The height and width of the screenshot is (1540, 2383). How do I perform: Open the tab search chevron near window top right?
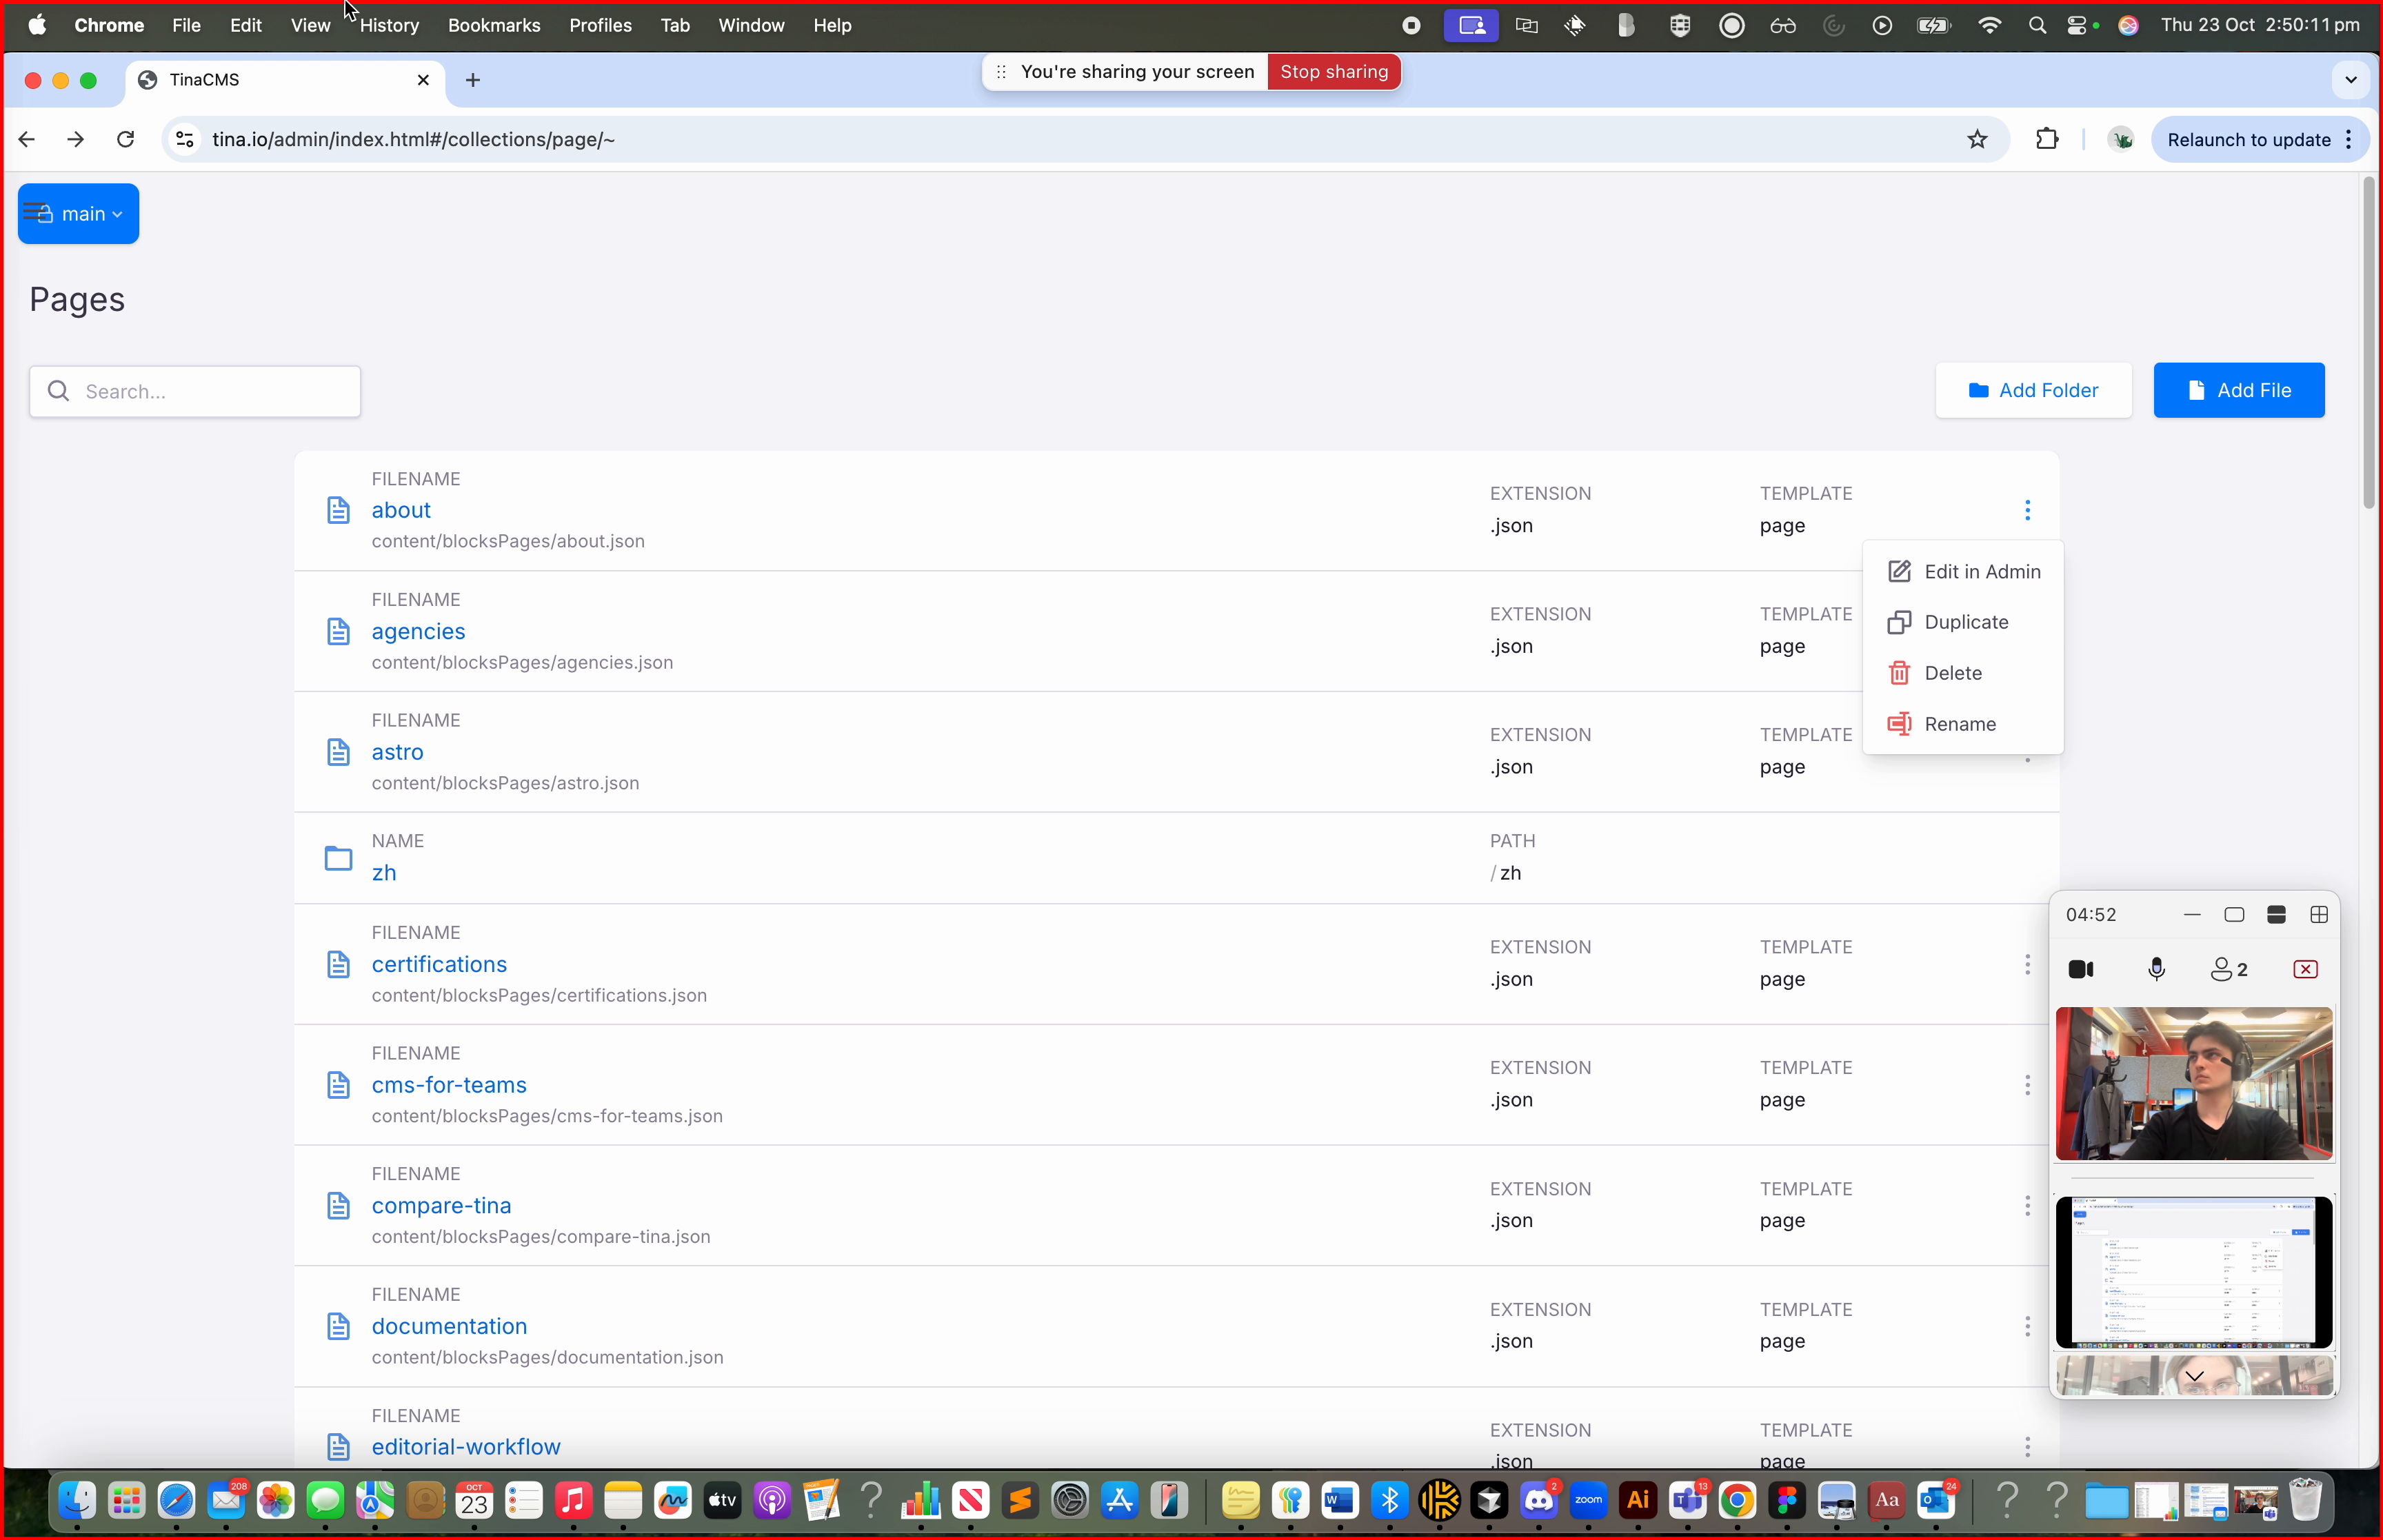pyautogui.click(x=2350, y=80)
